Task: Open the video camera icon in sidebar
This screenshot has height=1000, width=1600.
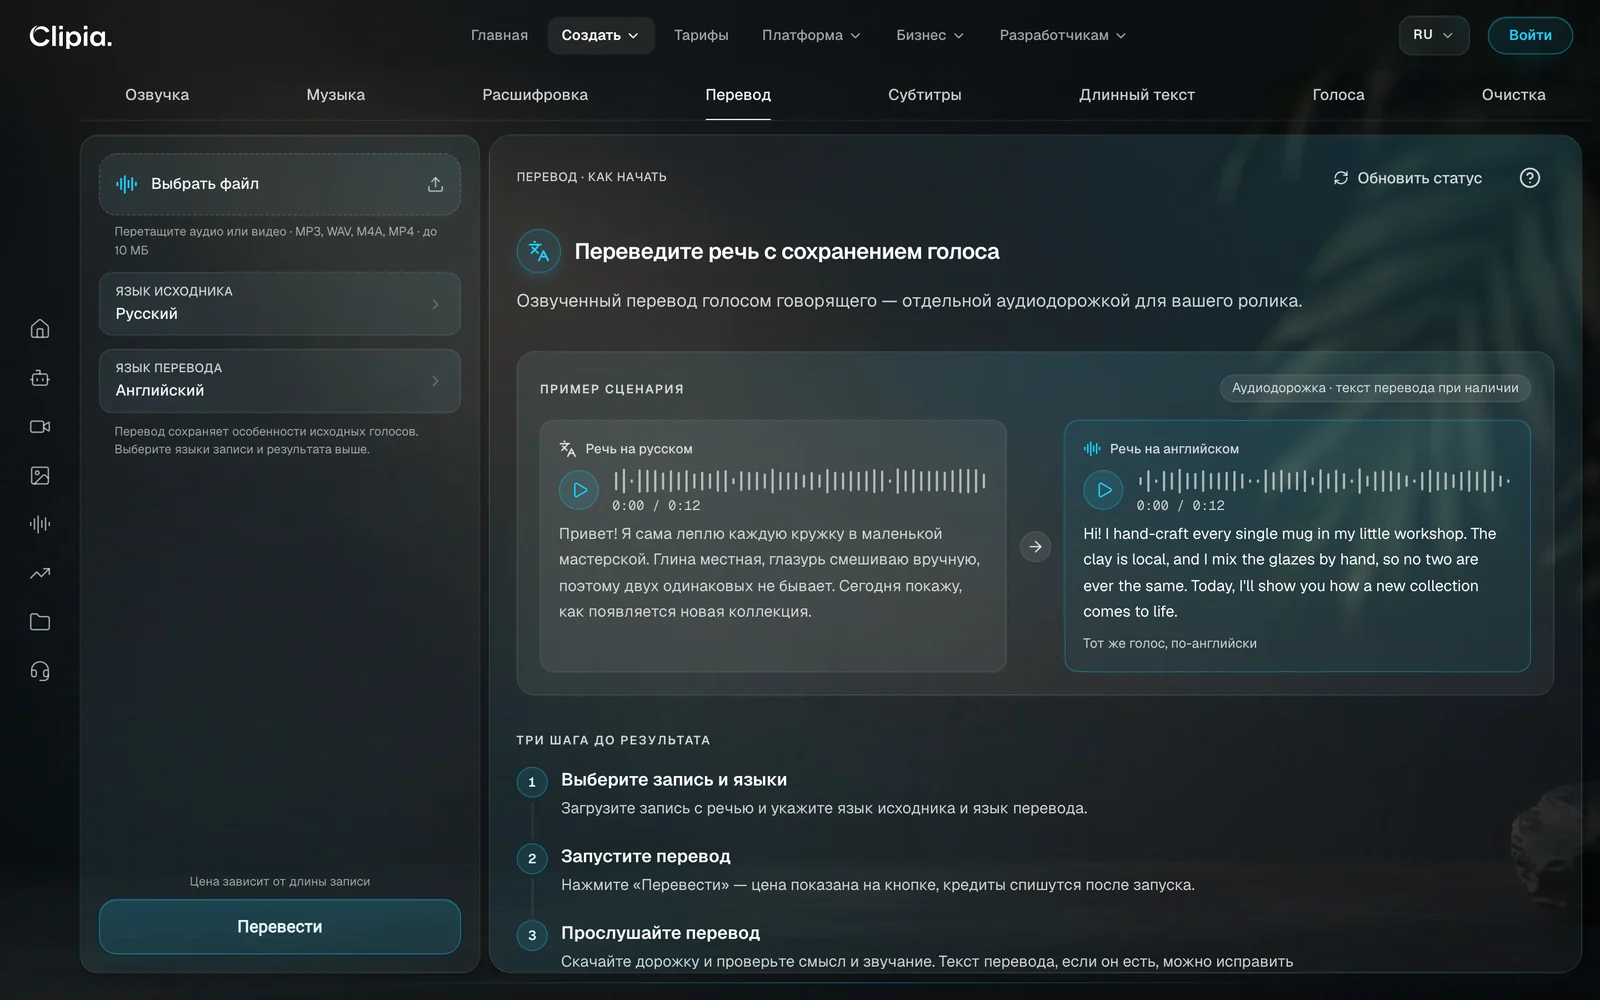Action: coord(40,426)
